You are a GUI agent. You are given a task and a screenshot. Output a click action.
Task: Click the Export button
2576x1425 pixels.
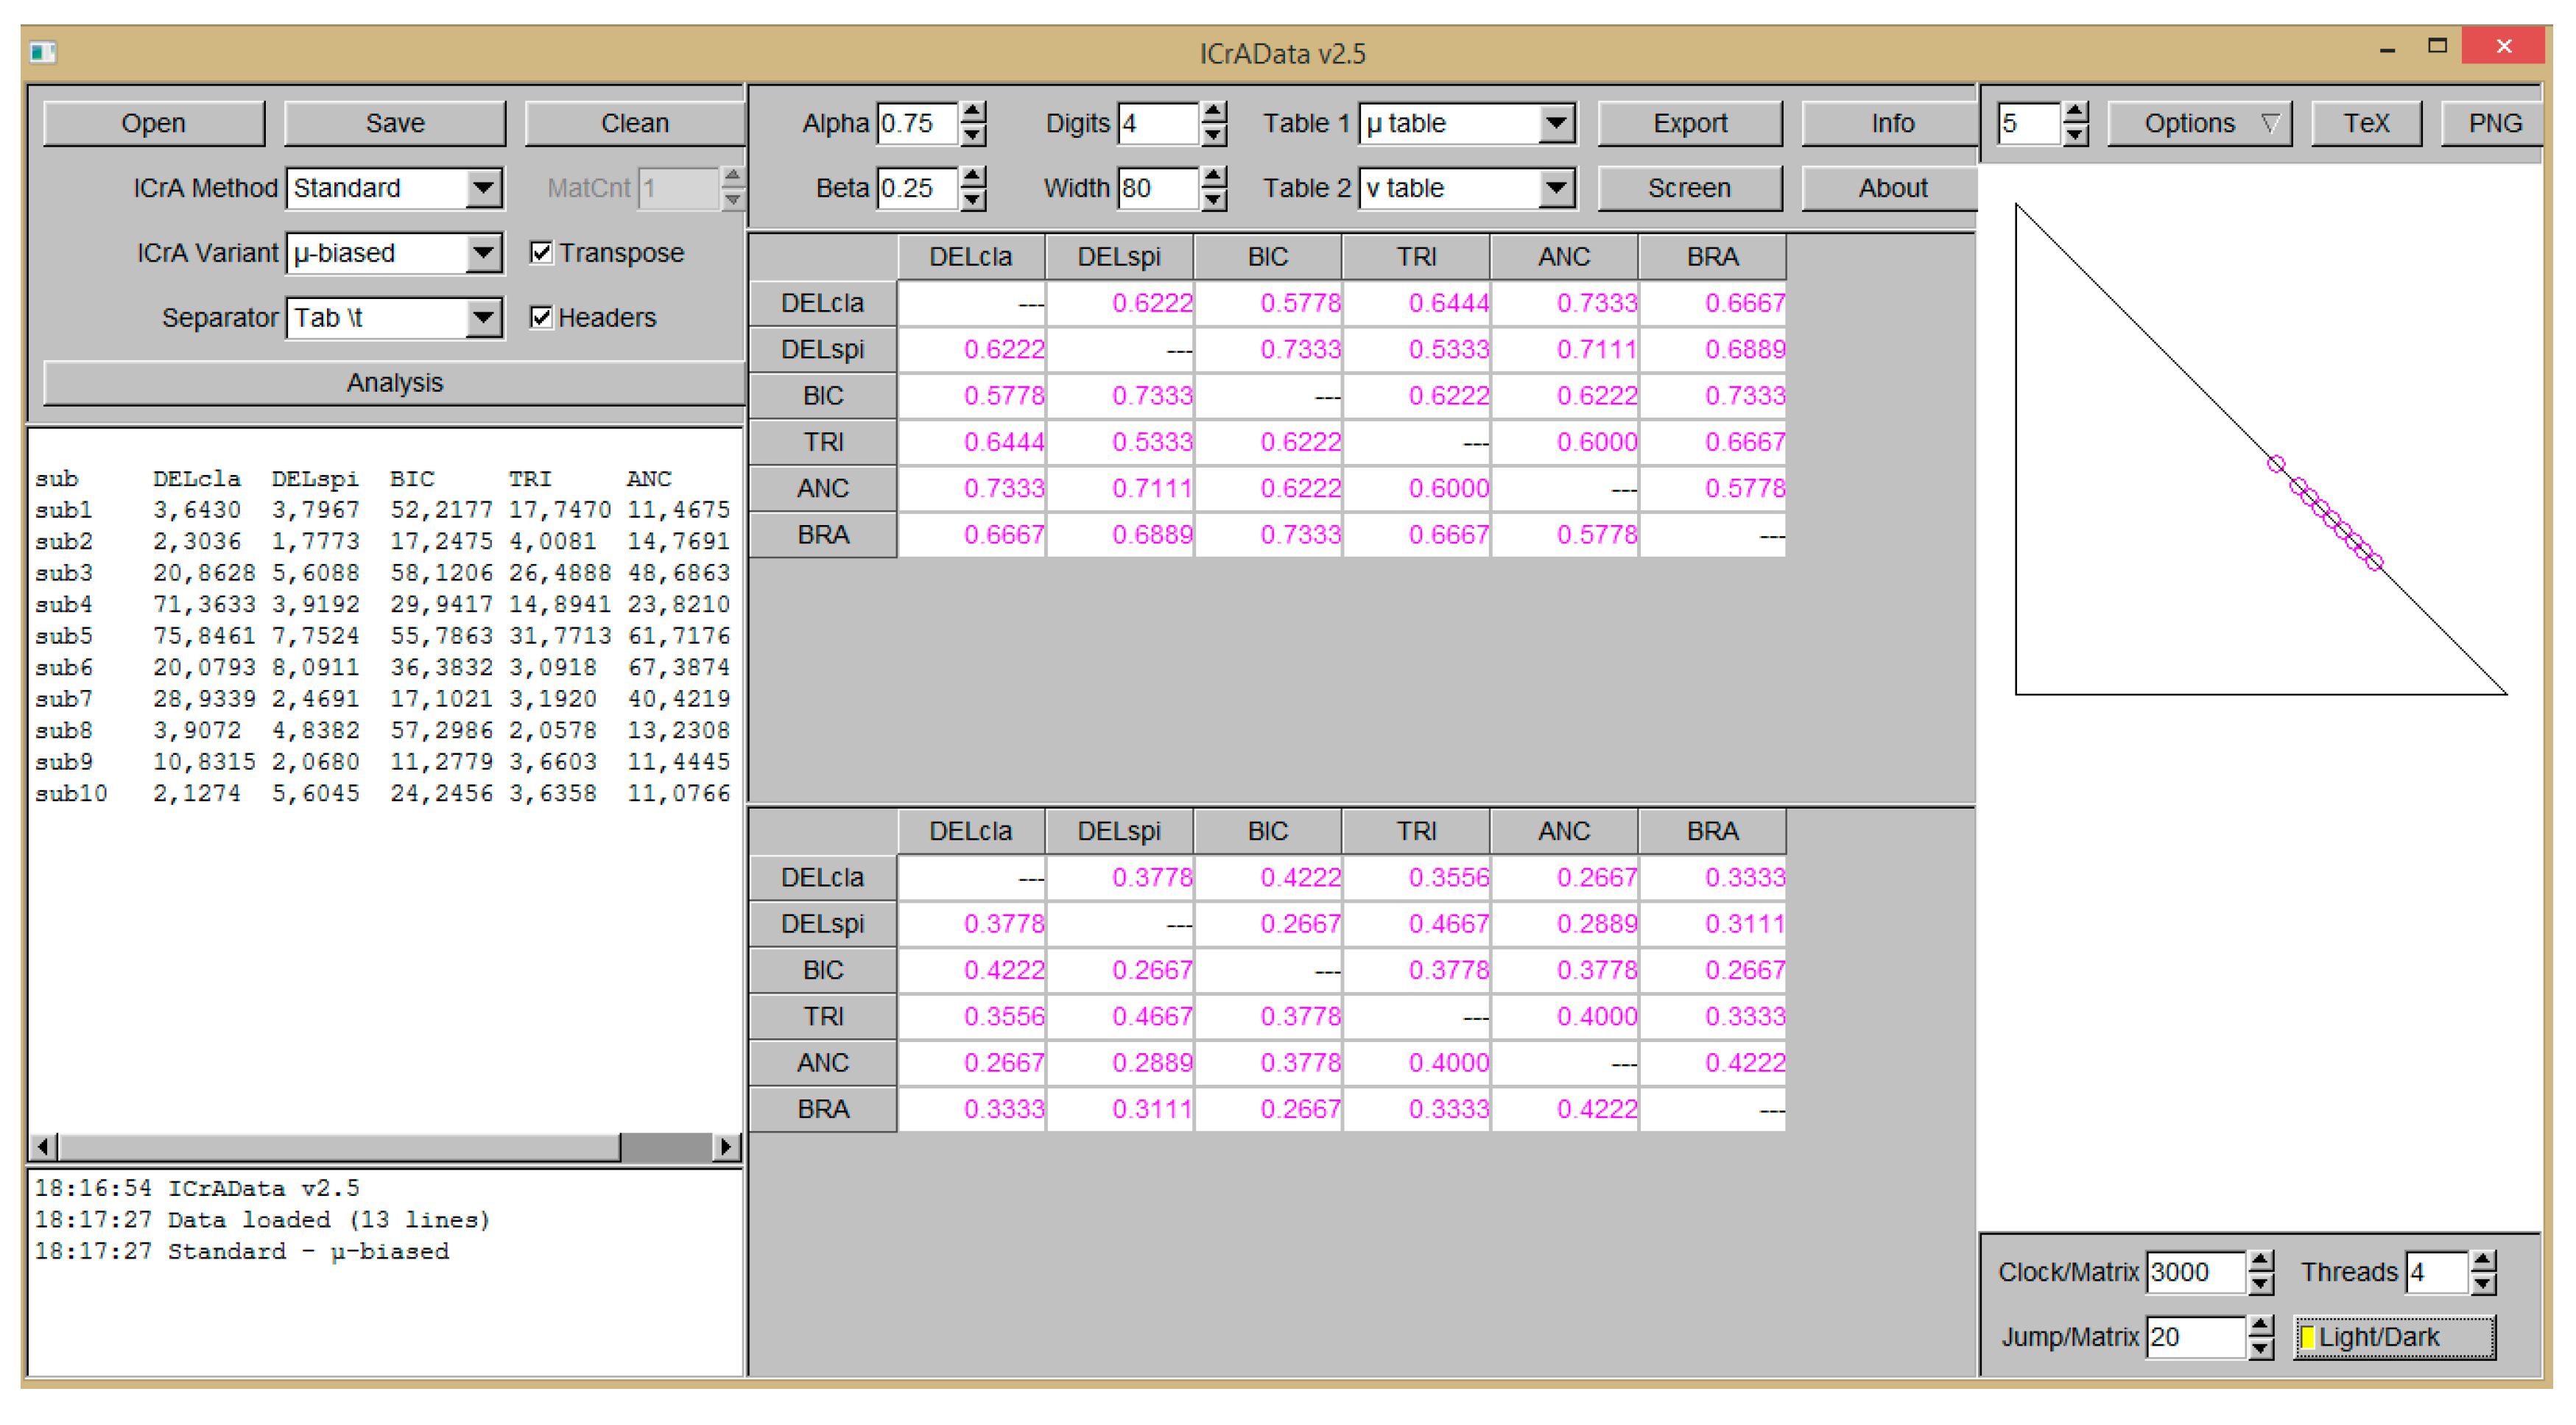(x=1689, y=123)
